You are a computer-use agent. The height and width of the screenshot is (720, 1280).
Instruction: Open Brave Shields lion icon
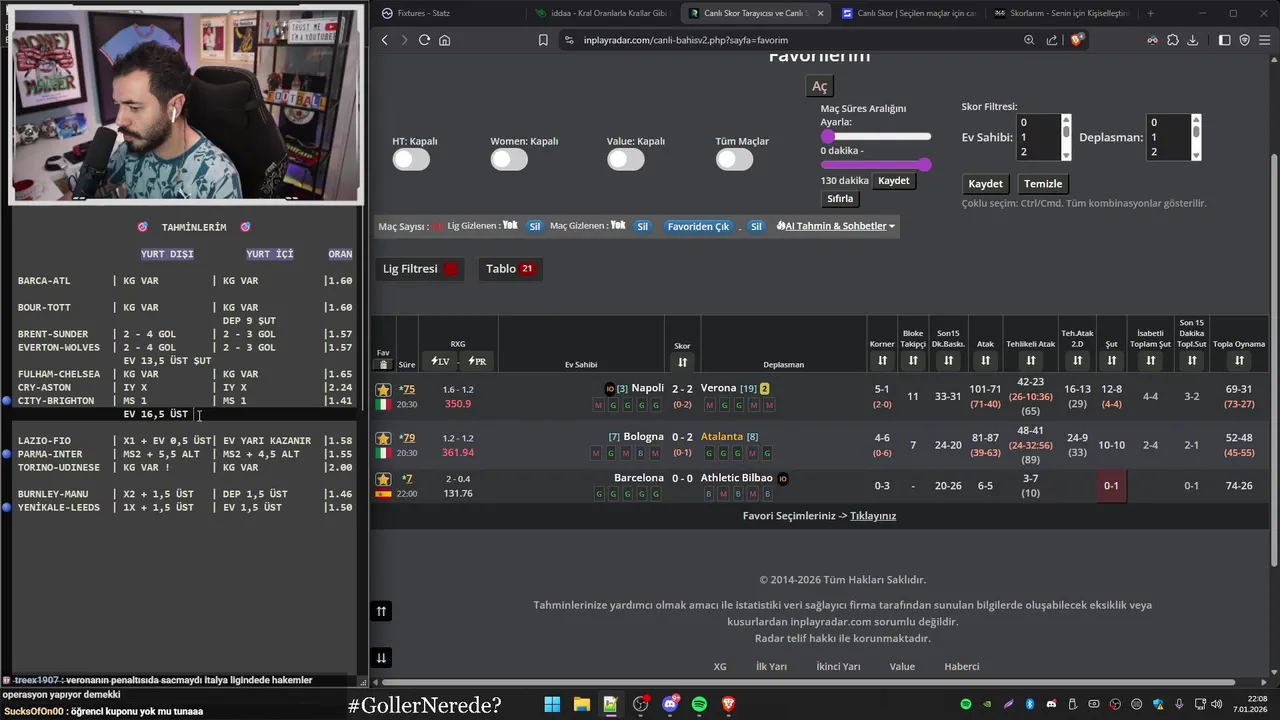(x=1077, y=40)
